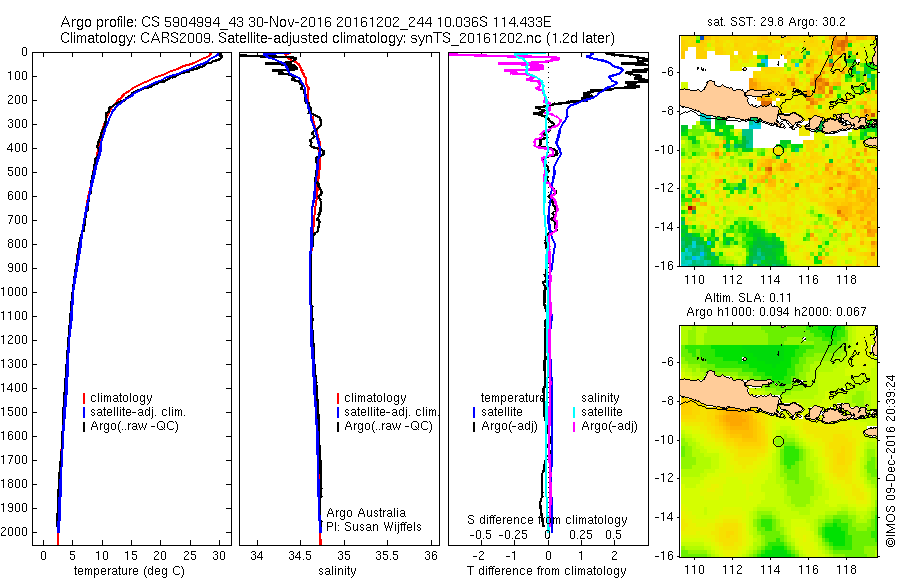Click temperature axis tick '15'
The height and width of the screenshot is (580, 900).
point(131,556)
